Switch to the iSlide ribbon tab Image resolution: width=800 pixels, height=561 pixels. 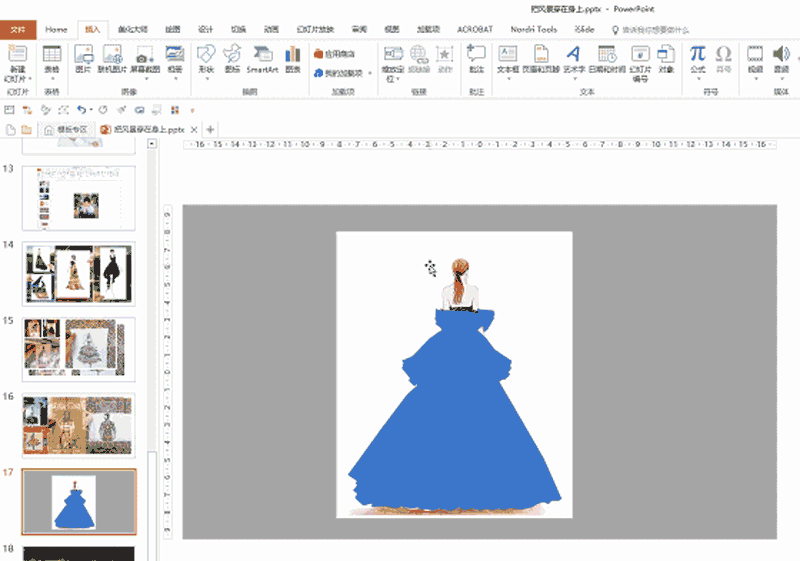click(584, 30)
